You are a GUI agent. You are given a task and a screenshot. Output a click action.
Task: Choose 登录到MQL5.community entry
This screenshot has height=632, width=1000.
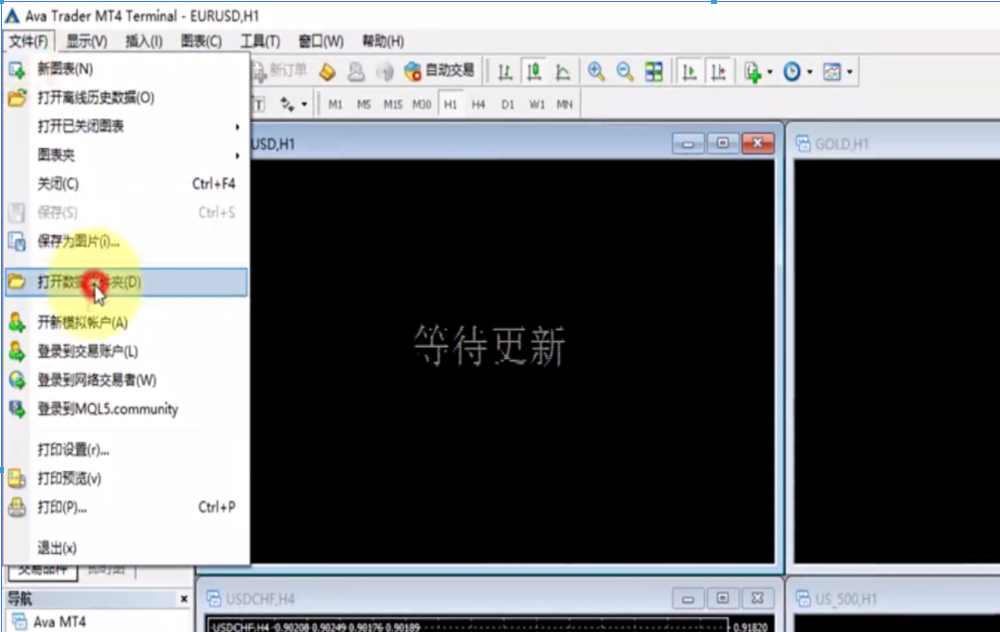tap(126, 409)
